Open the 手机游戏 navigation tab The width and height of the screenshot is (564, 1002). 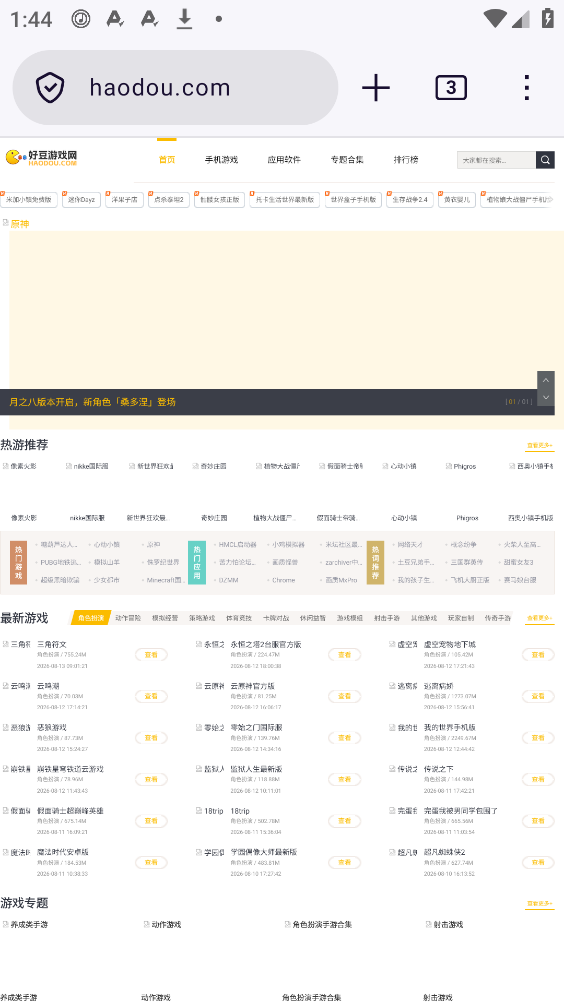[x=221, y=160]
